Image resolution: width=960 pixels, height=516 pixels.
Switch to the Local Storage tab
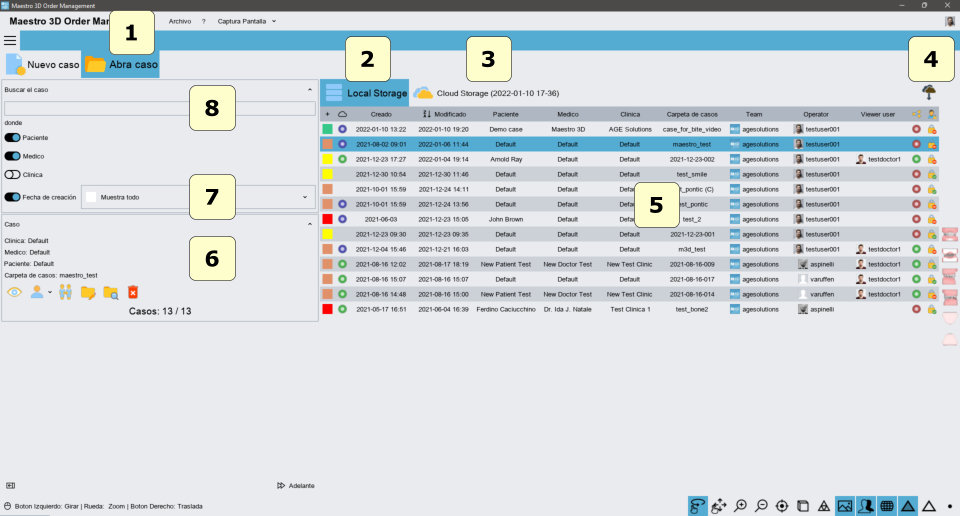(x=366, y=93)
